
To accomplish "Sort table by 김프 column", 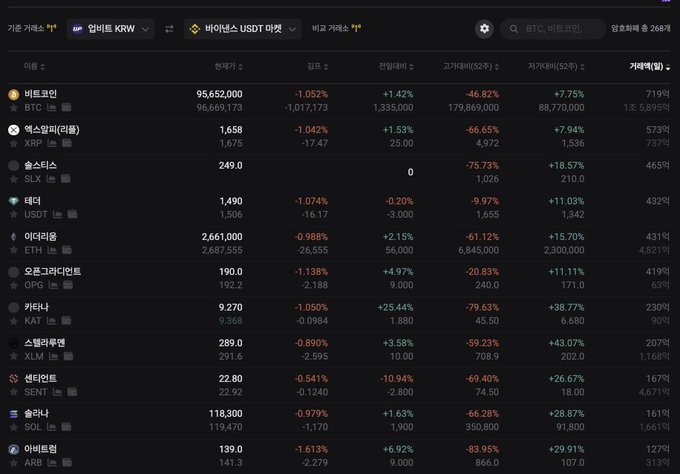I will pyautogui.click(x=317, y=66).
